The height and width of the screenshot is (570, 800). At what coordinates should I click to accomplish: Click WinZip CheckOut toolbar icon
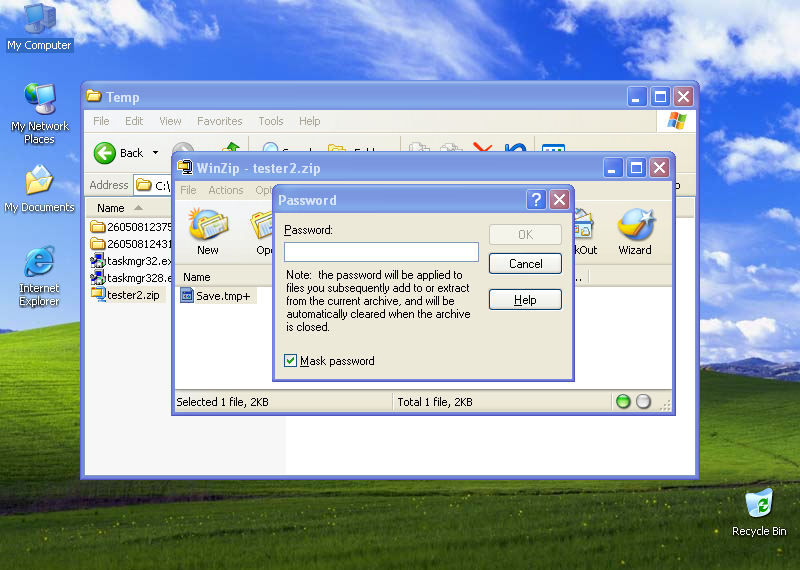pyautogui.click(x=585, y=232)
